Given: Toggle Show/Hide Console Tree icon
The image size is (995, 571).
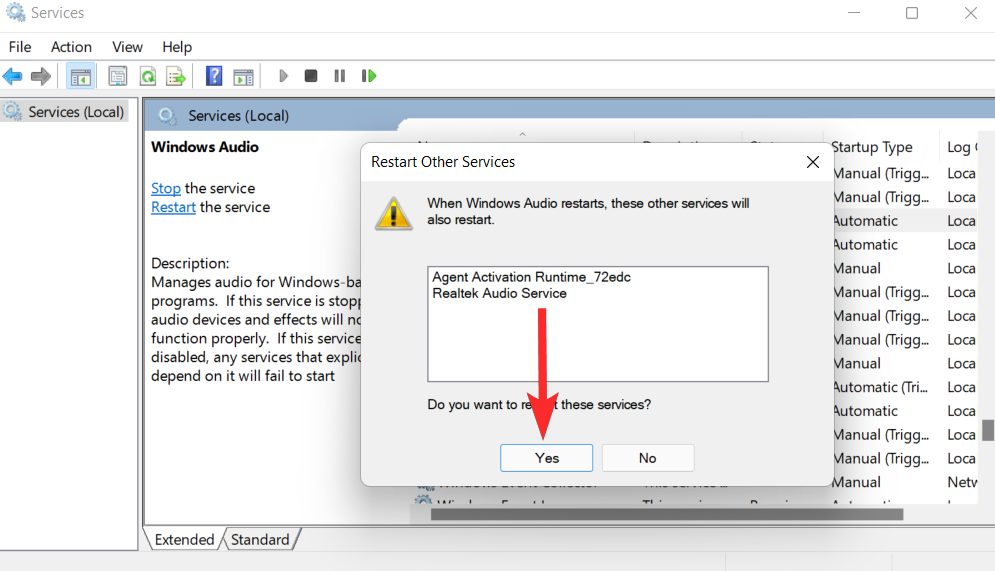Looking at the screenshot, I should [81, 77].
